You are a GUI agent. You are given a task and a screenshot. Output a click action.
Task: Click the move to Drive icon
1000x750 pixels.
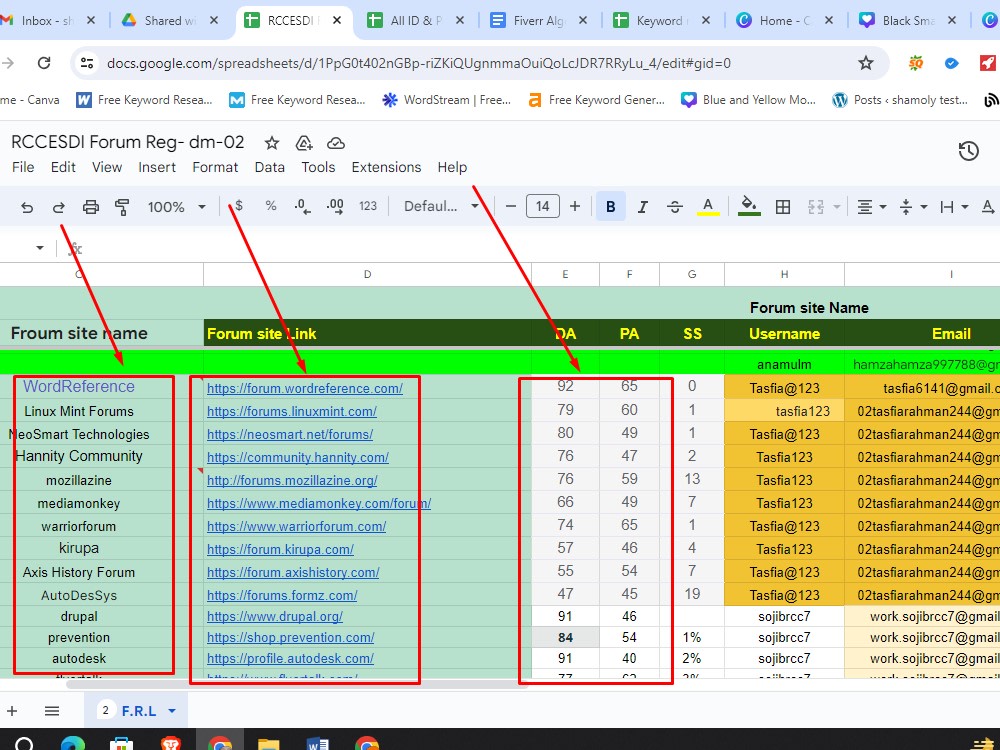pyautogui.click(x=304, y=143)
